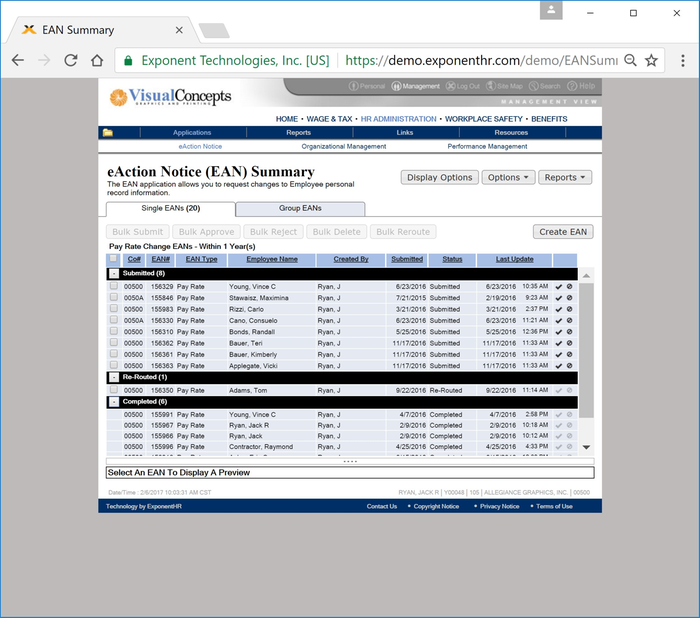The image size is (700, 618).
Task: Open Chrome three-dot menu
Action: (683, 60)
